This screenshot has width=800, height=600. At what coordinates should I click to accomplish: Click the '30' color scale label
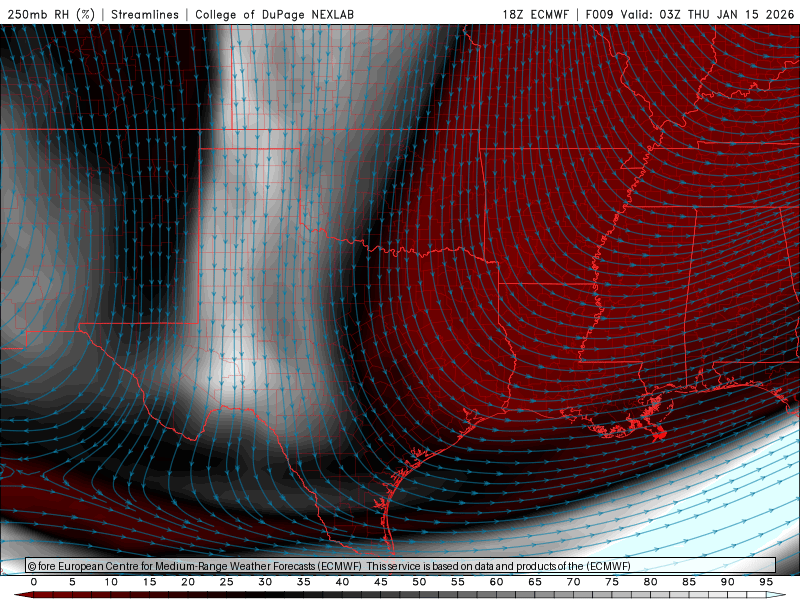pyautogui.click(x=265, y=582)
